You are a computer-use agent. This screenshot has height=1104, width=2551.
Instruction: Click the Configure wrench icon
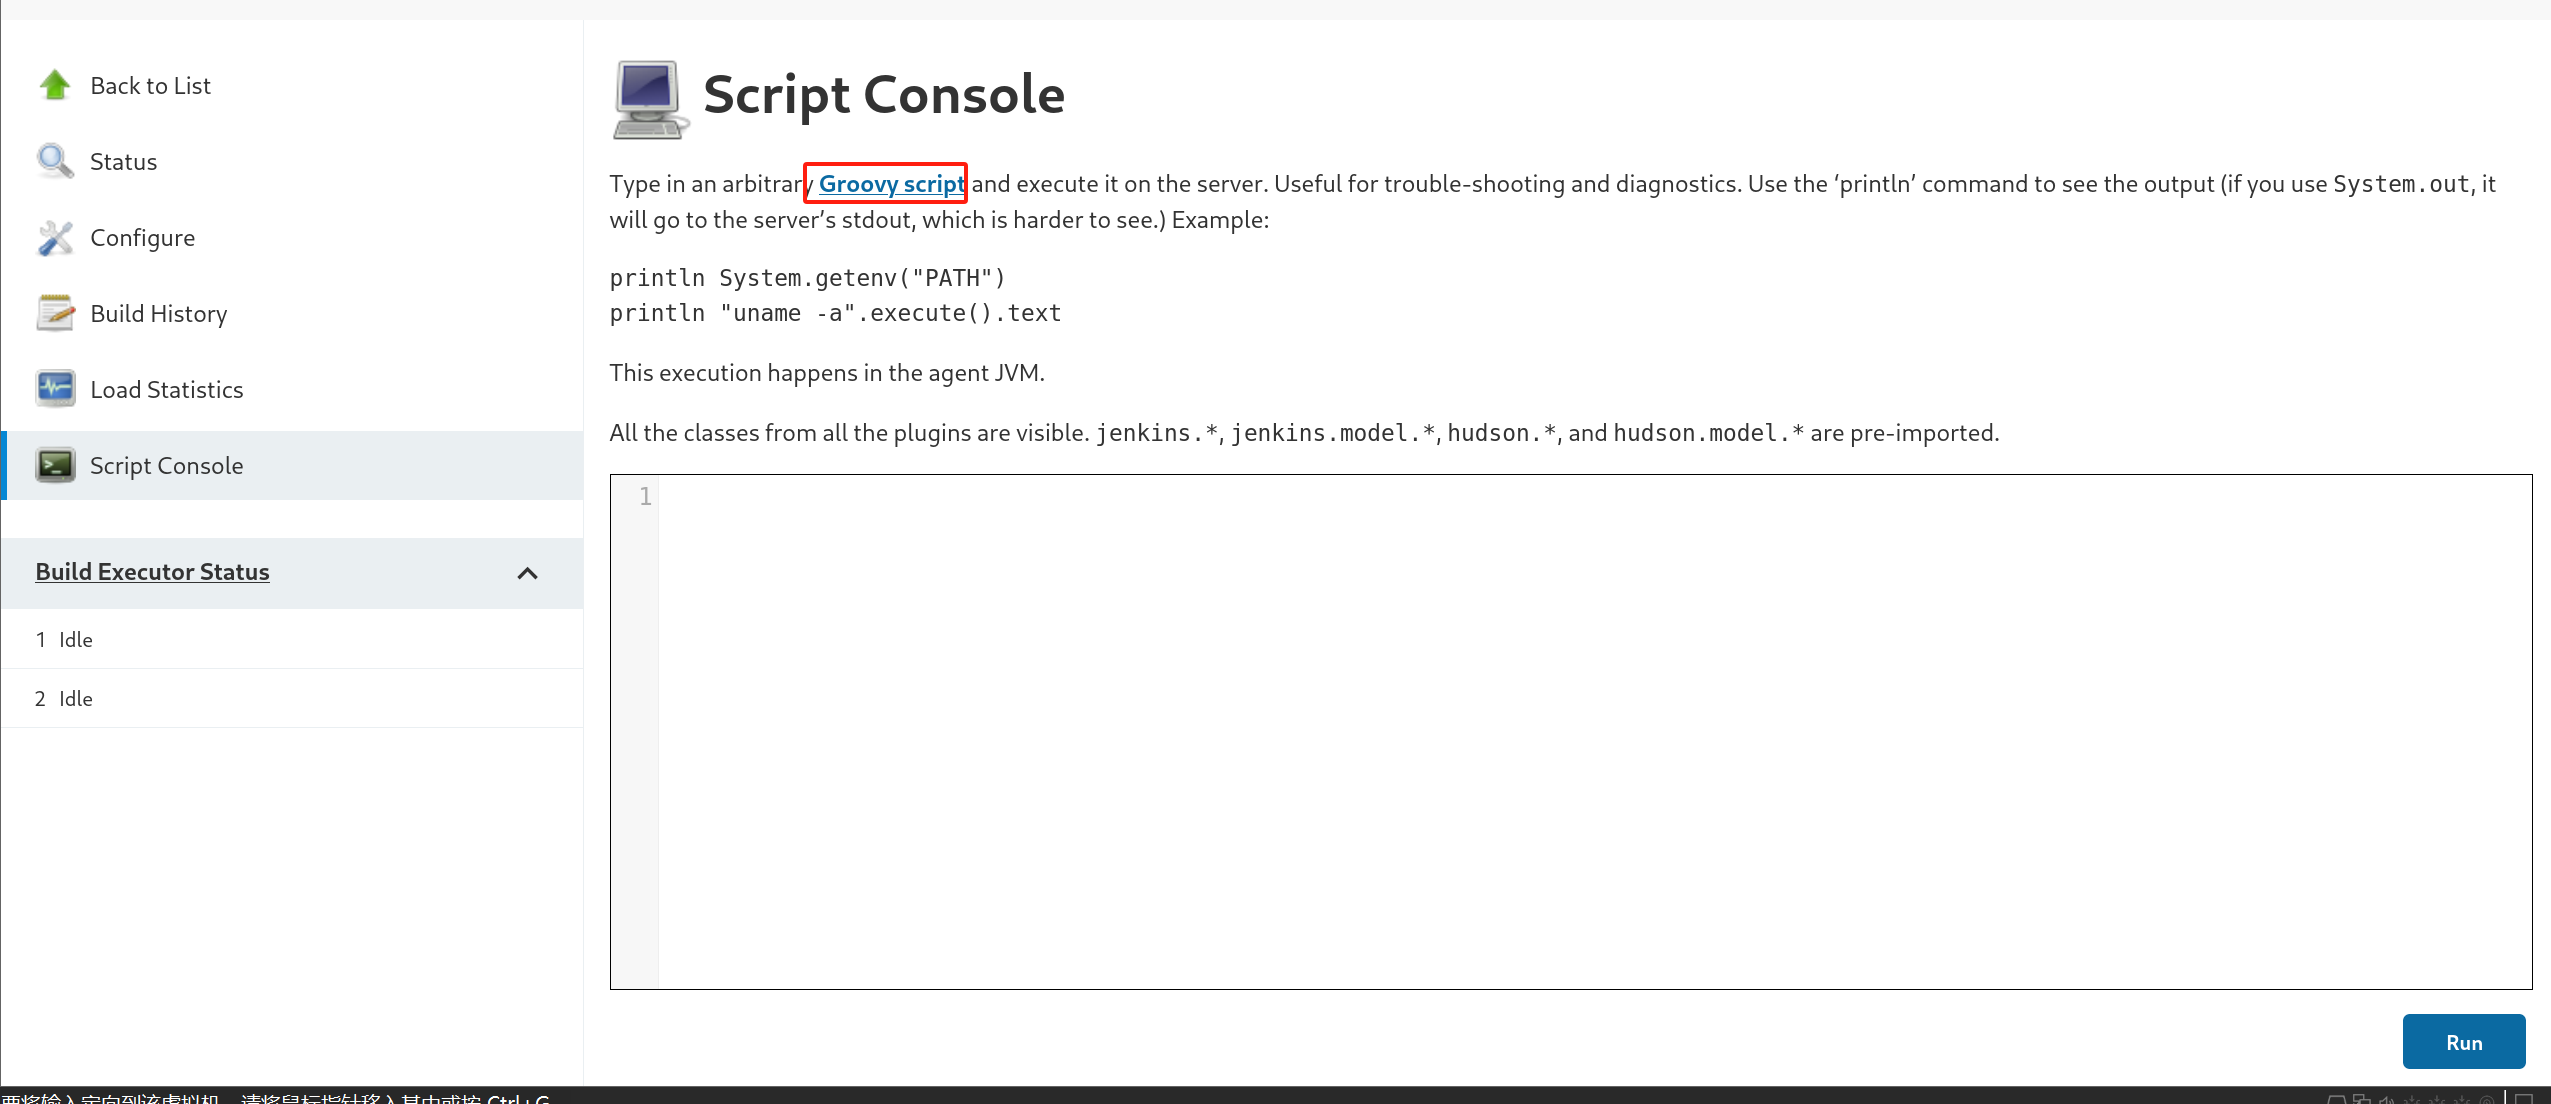point(55,237)
